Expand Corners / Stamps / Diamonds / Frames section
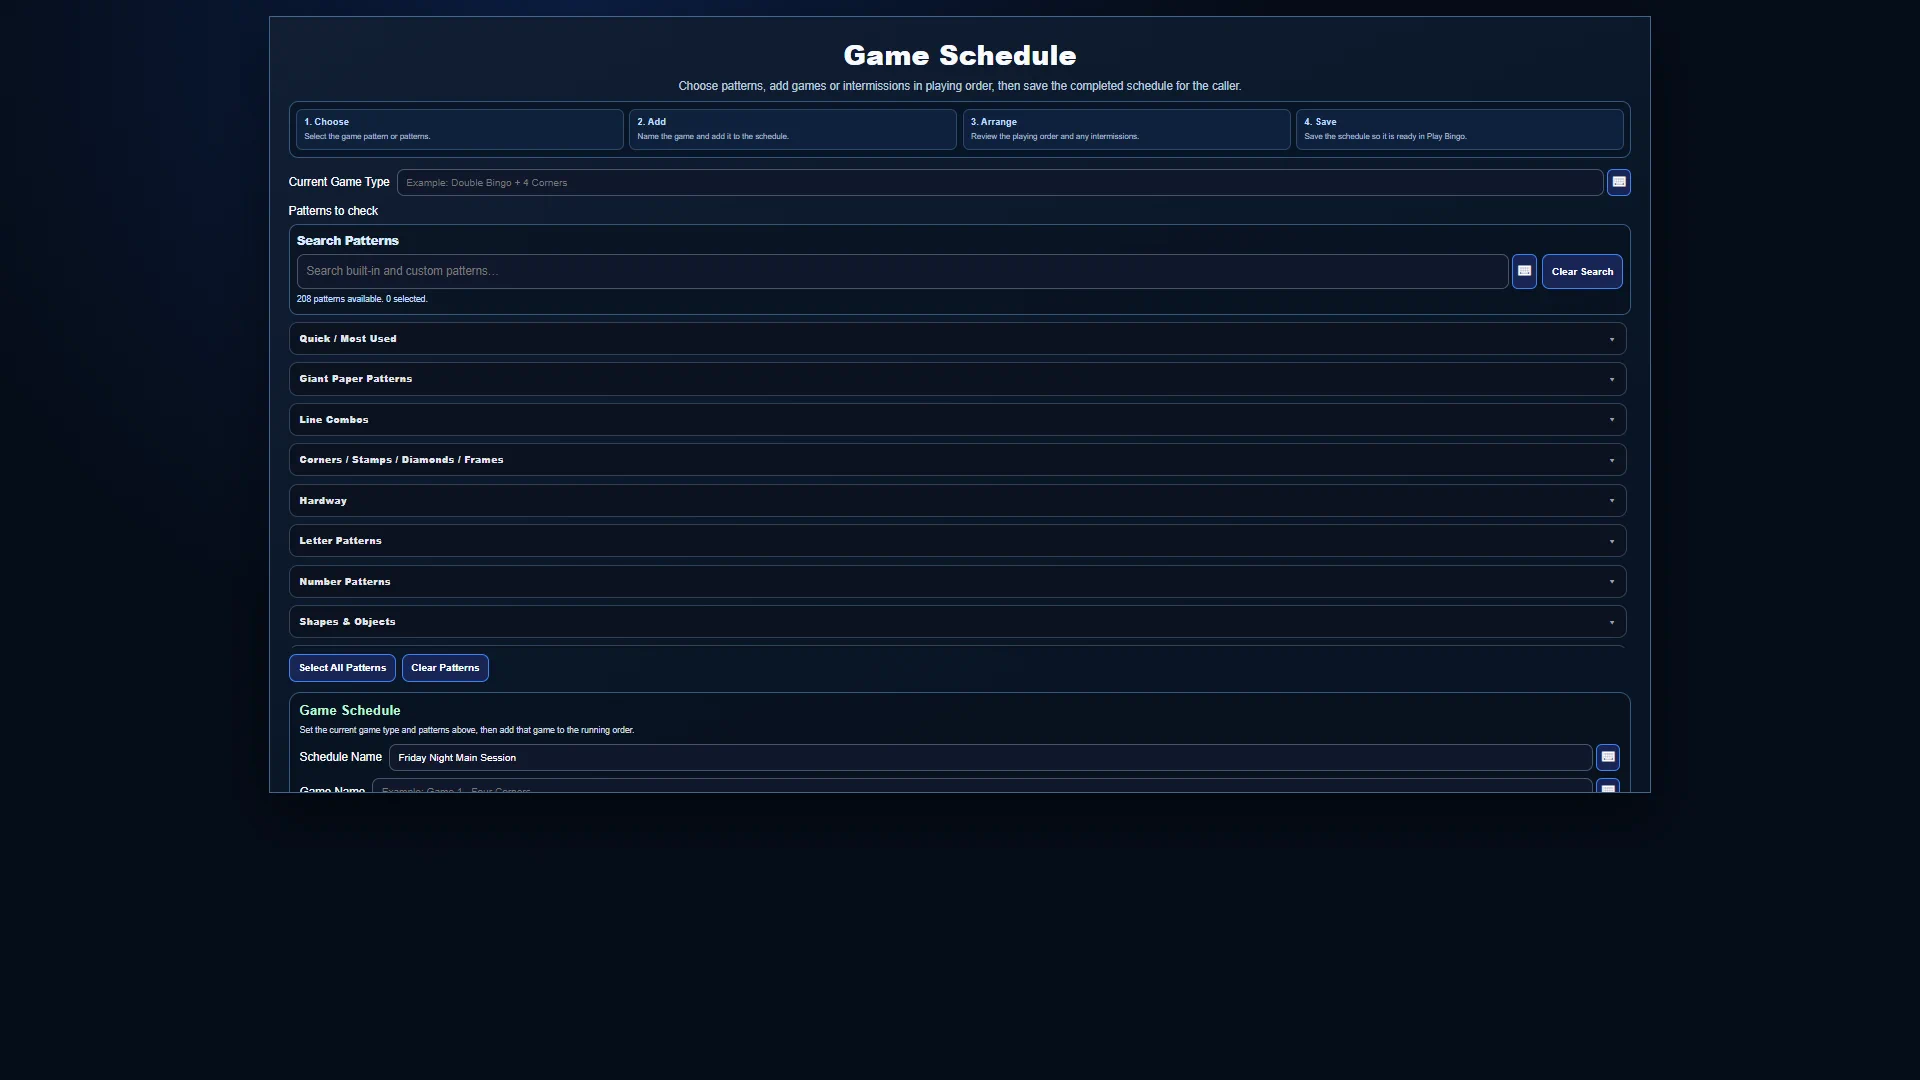Image resolution: width=1920 pixels, height=1080 pixels. 957,460
